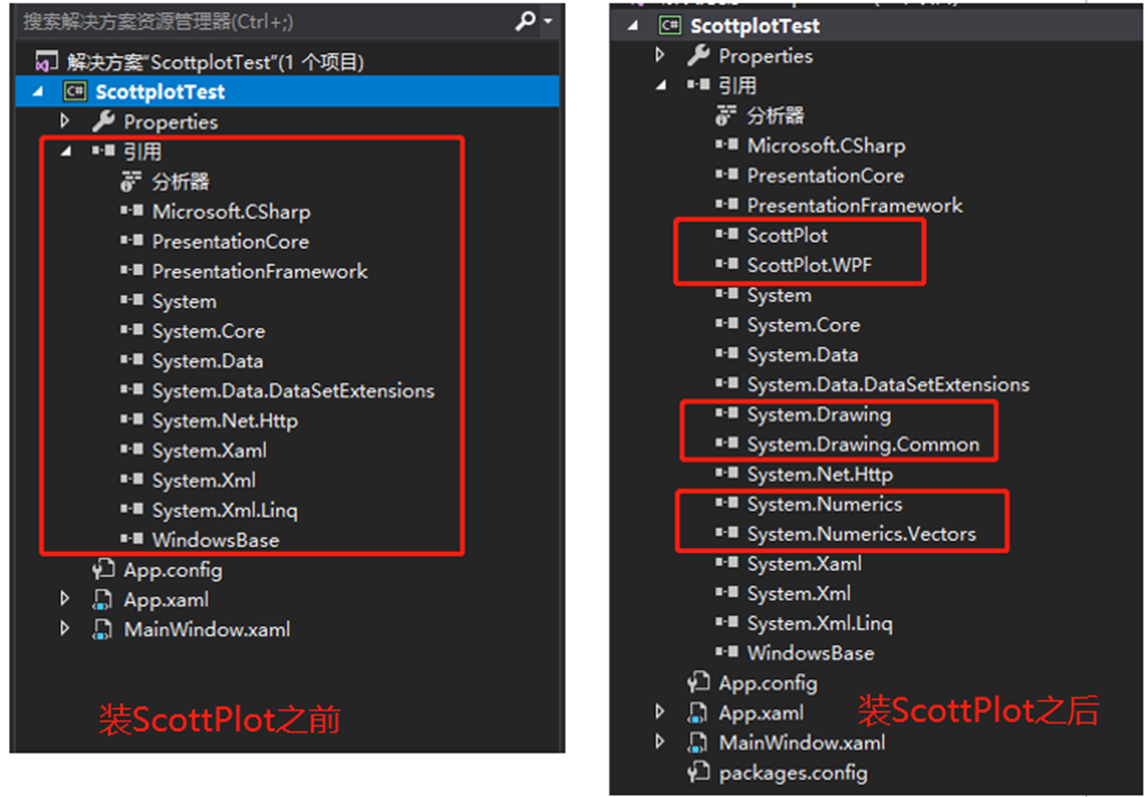This screenshot has width=1148, height=797.
Task: Expand Properties node in left panel
Action: tap(65, 120)
